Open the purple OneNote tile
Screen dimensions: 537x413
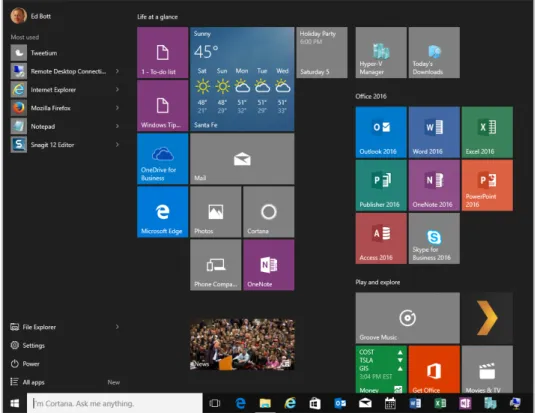coord(269,265)
